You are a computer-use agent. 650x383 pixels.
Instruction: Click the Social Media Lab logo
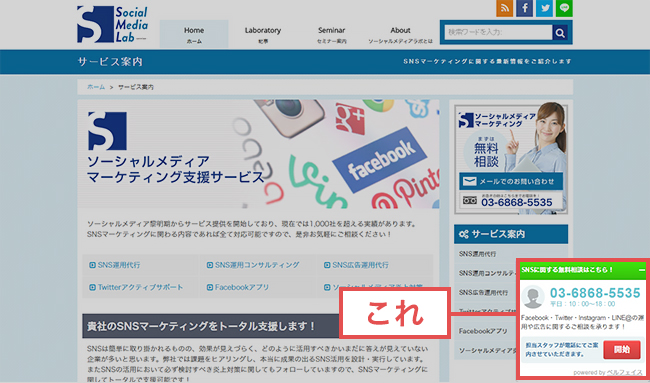click(112, 24)
